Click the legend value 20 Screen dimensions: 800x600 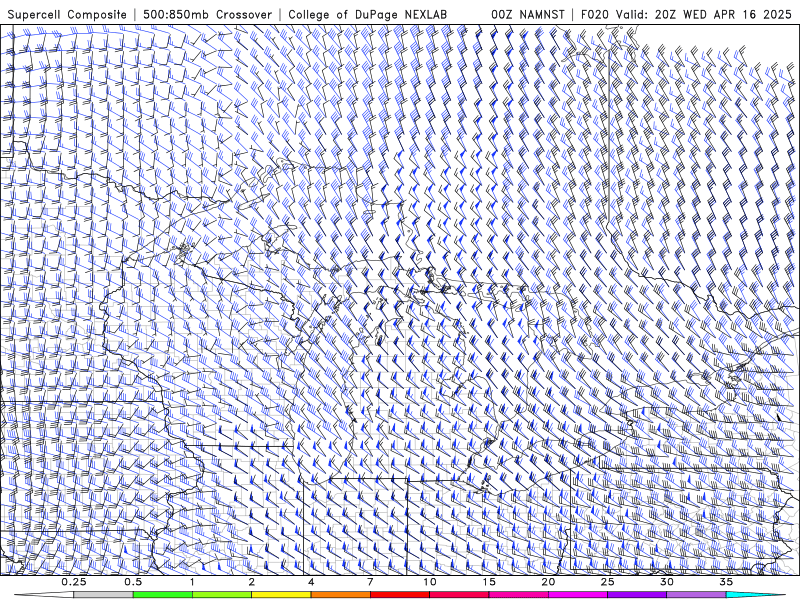tap(548, 582)
